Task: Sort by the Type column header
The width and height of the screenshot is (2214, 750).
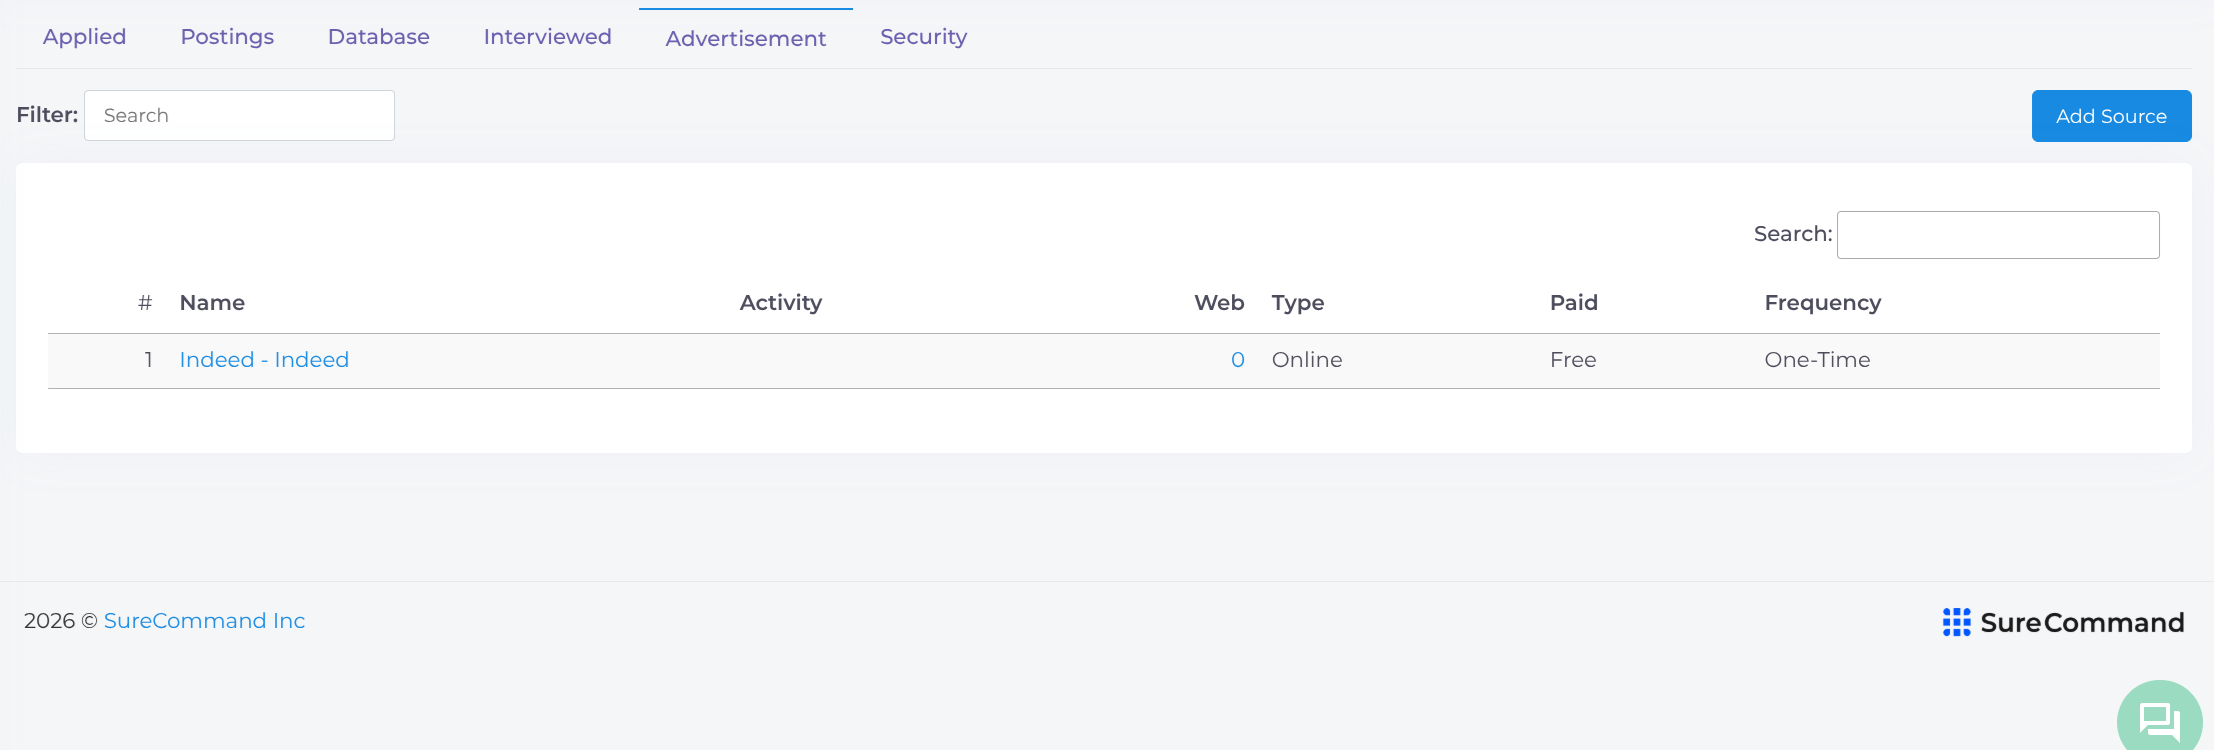Action: 1298,303
